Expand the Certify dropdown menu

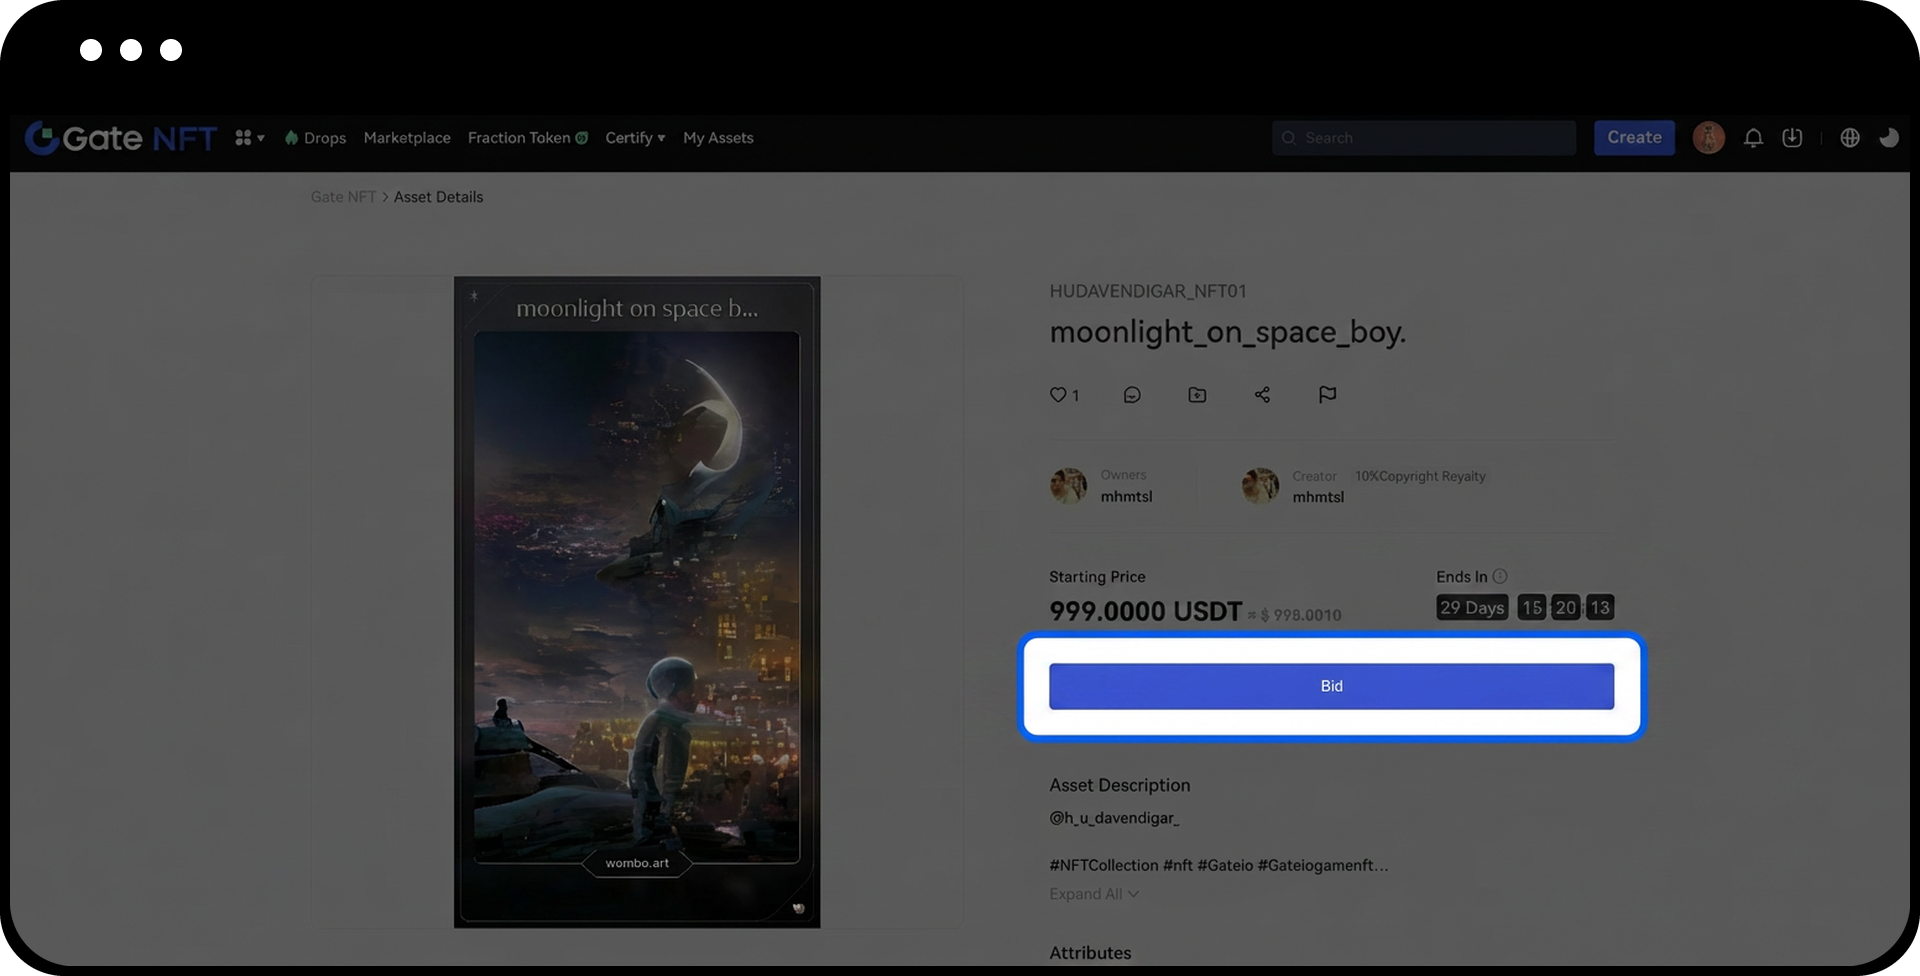point(635,138)
